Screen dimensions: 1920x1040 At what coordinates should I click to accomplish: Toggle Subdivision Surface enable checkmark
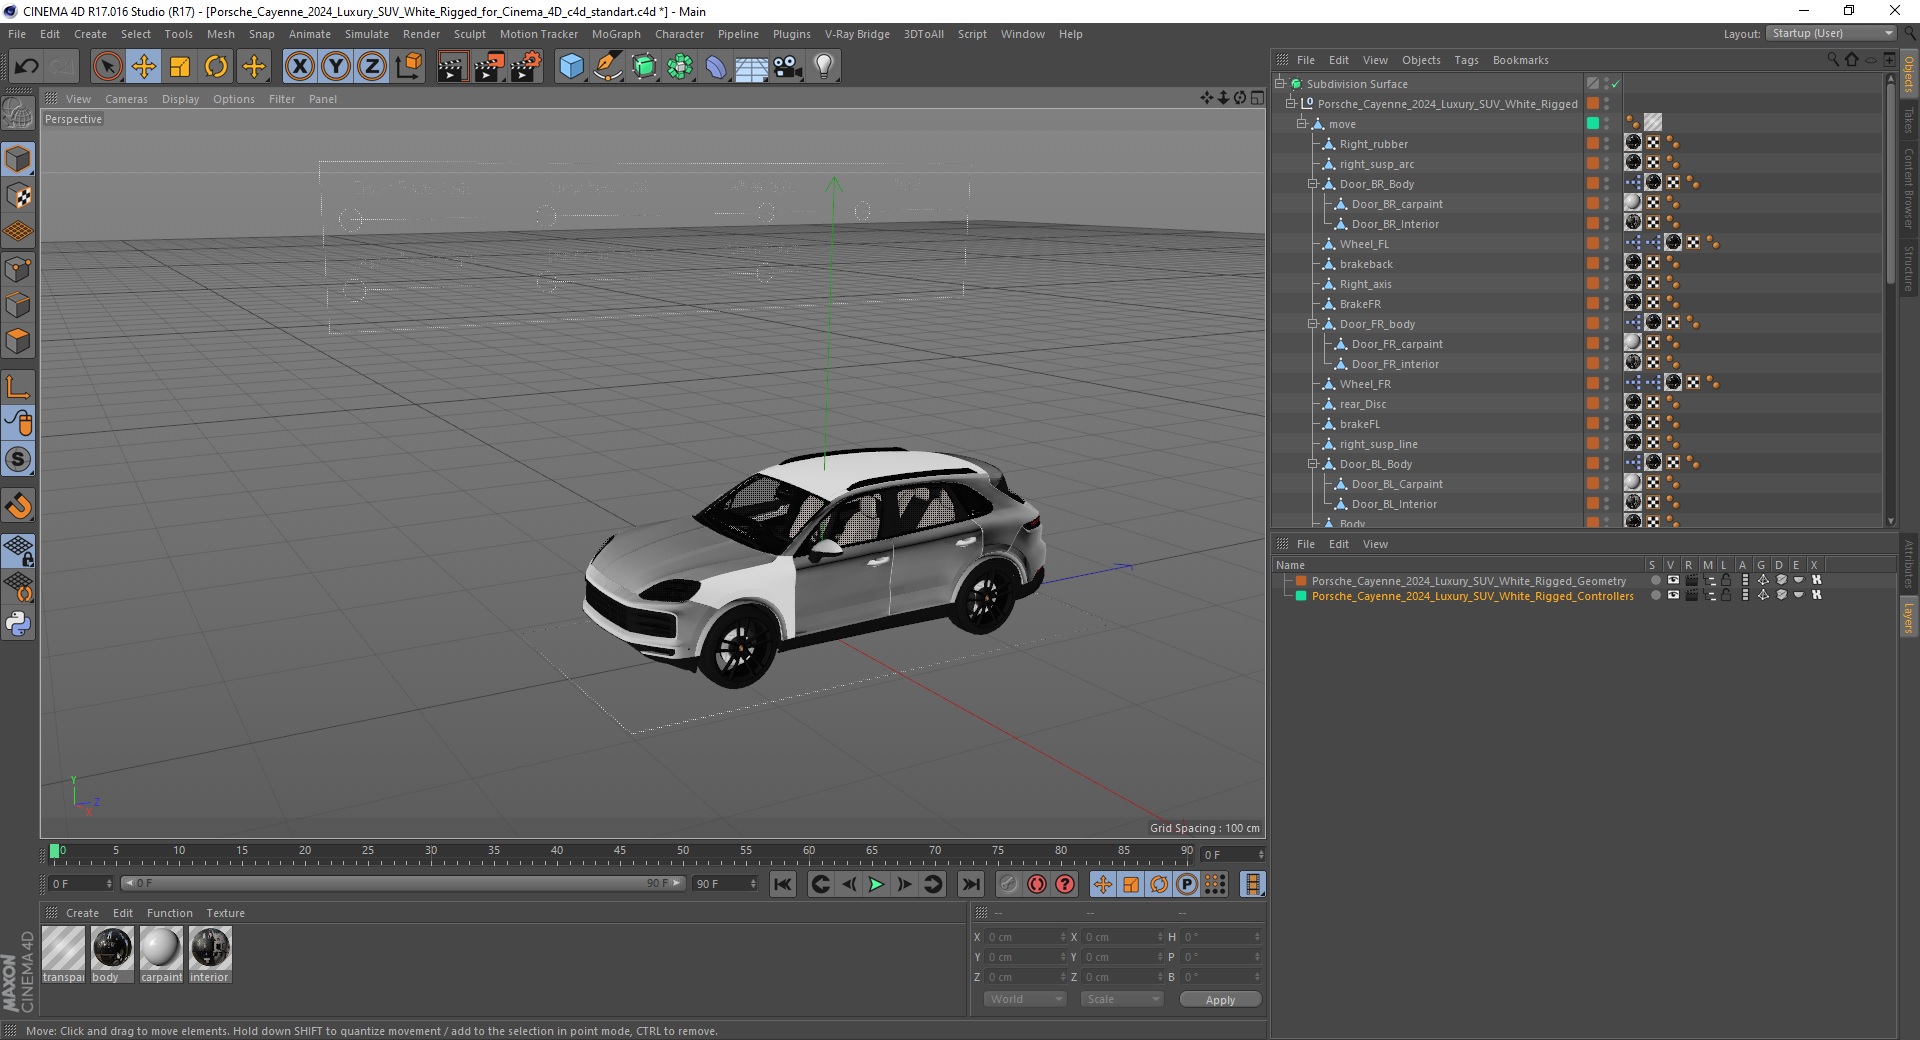(x=1615, y=84)
